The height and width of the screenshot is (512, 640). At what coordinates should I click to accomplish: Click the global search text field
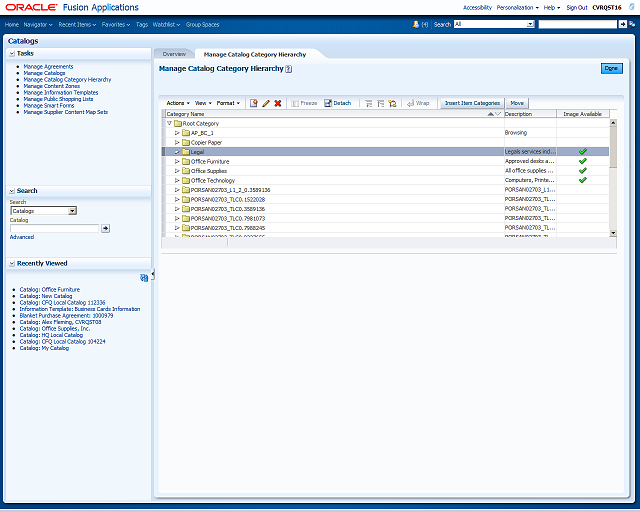click(x=578, y=24)
